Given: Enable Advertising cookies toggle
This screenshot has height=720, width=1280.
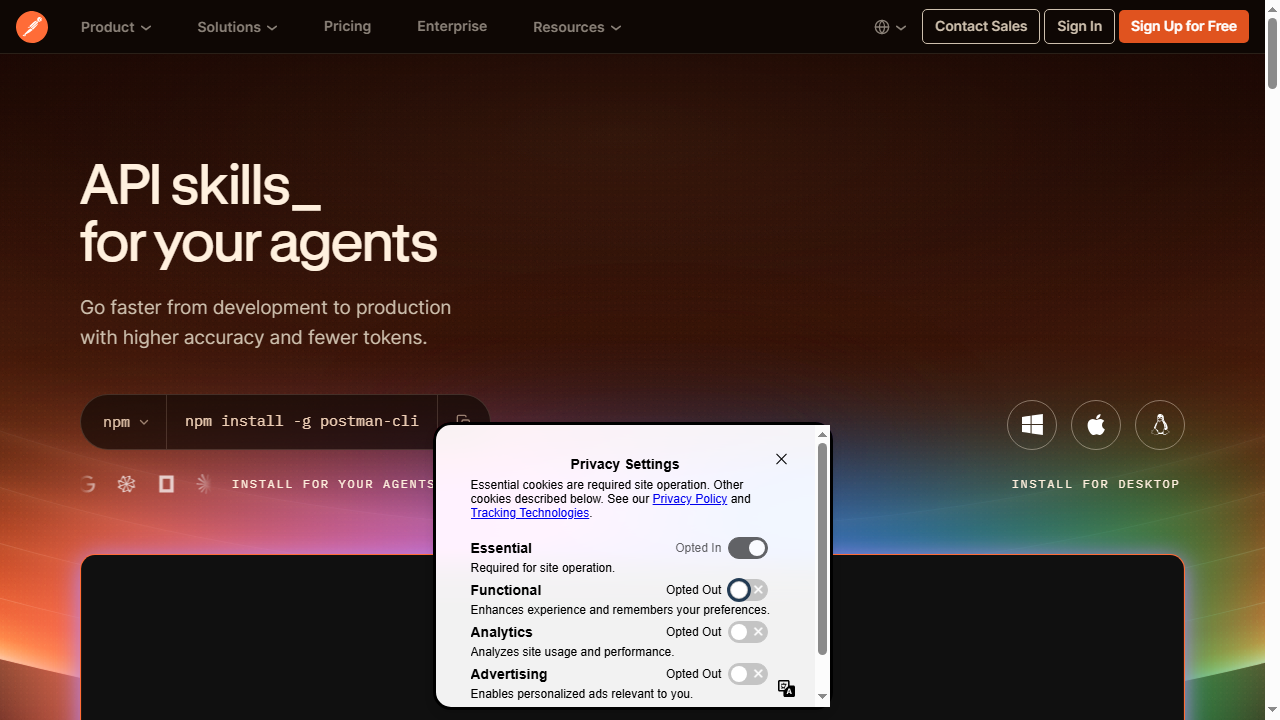Looking at the screenshot, I should coord(748,674).
